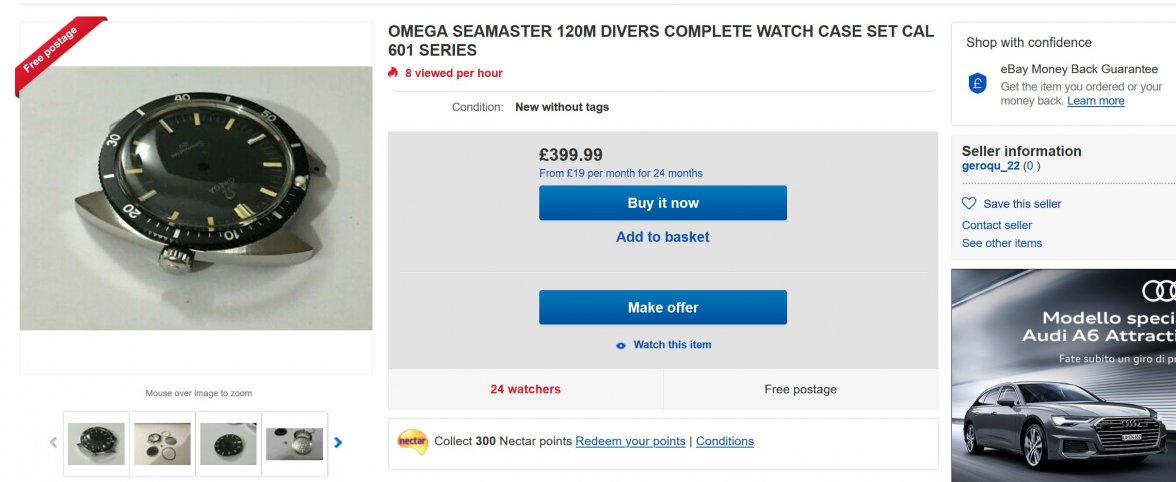
Task: Click Redeem your points link
Action: (630, 441)
